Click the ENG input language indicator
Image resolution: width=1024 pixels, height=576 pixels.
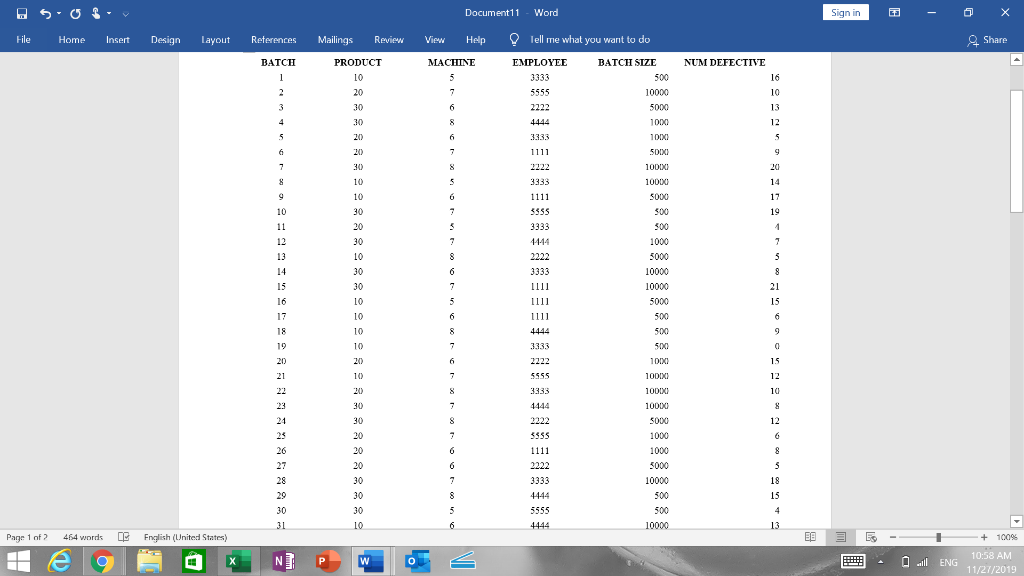948,562
